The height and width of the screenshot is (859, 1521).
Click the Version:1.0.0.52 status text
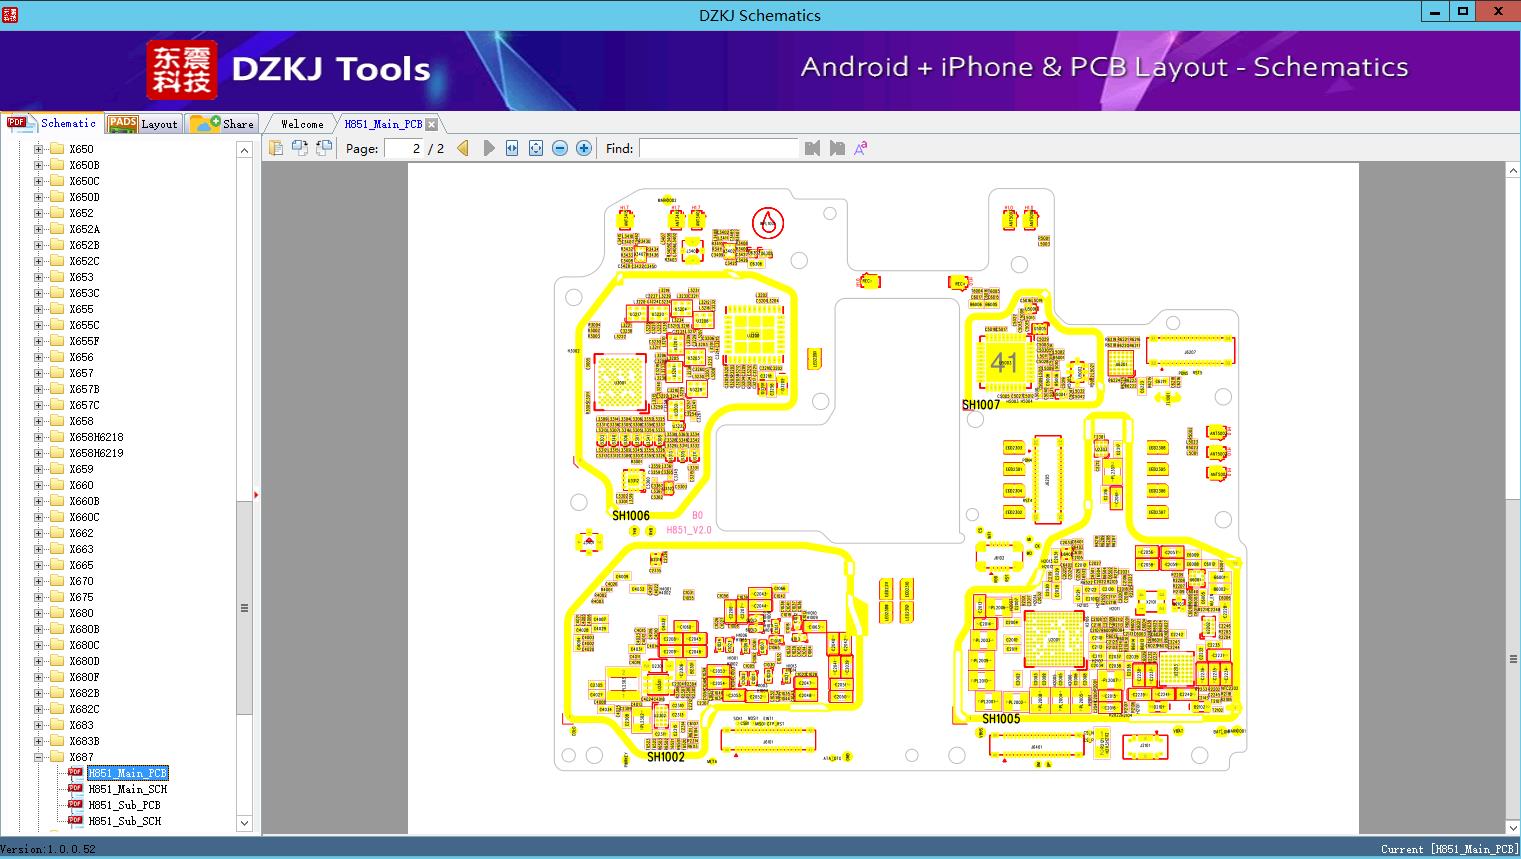pos(48,849)
